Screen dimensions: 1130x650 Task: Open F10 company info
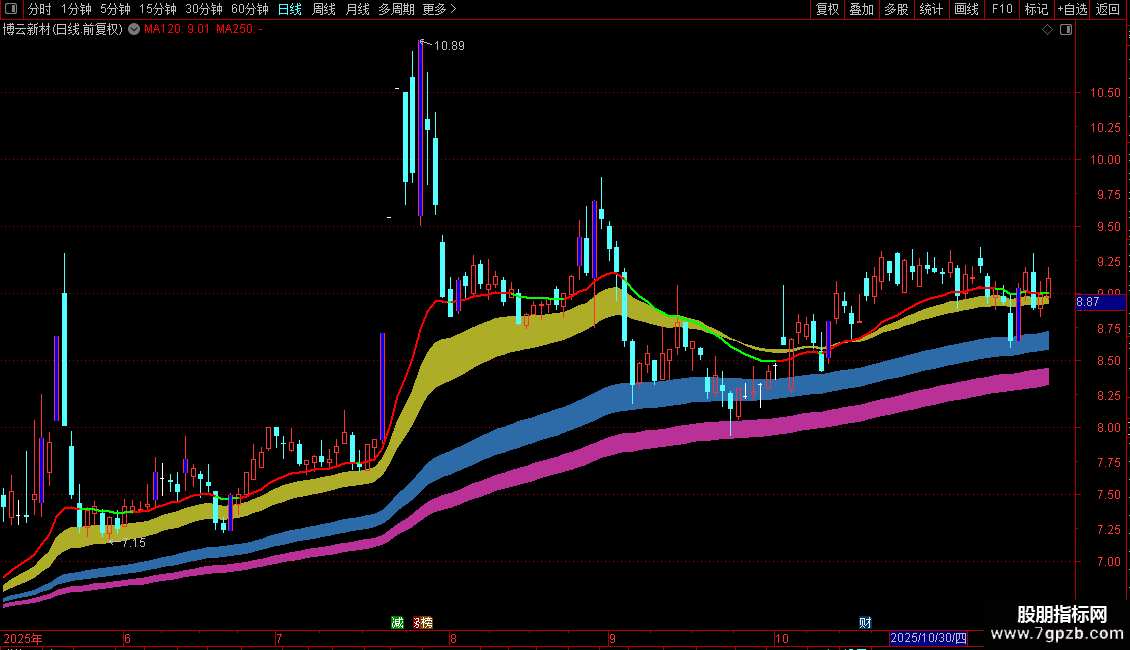click(x=1002, y=9)
